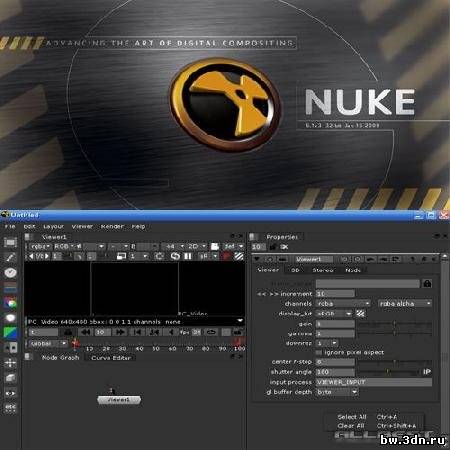Open the Merge nodes icon

tap(10, 348)
